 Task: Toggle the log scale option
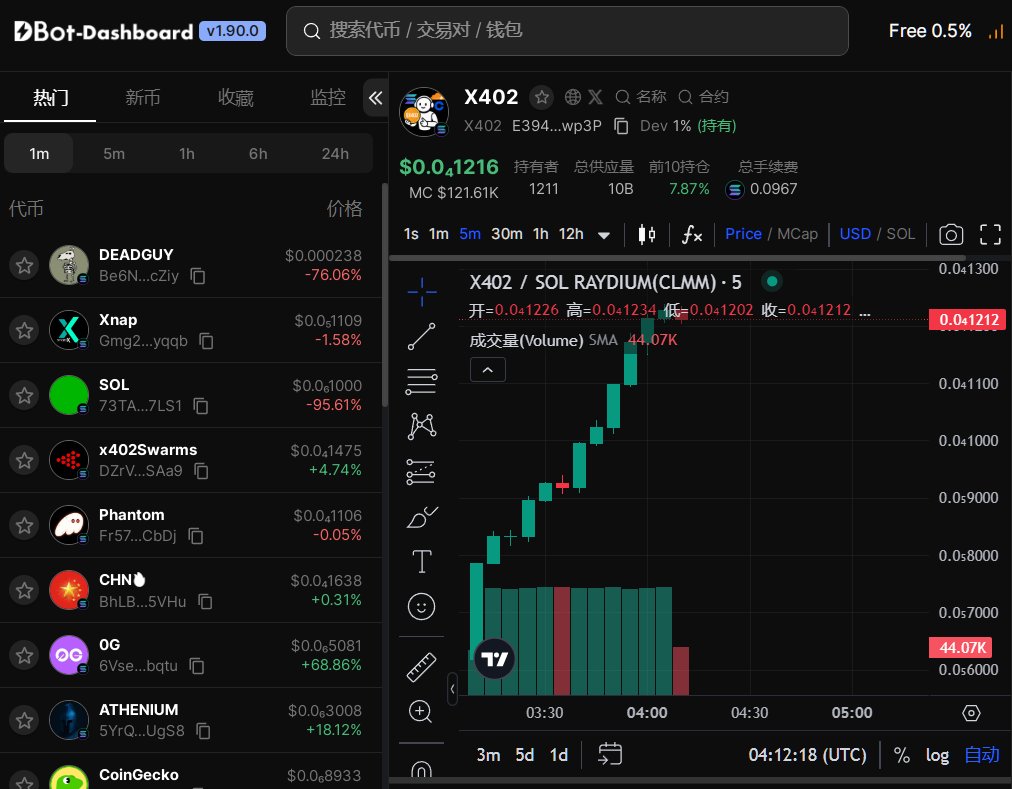coord(937,755)
